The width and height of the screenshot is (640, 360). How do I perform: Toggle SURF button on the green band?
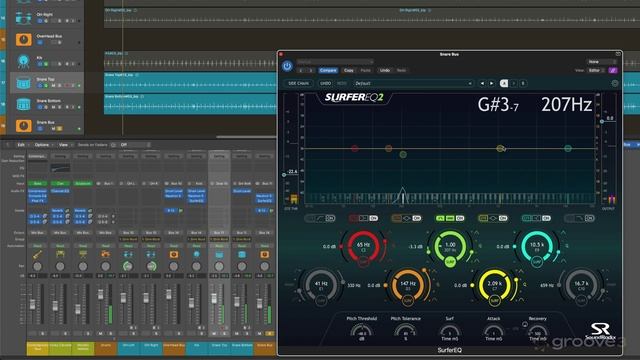coord(450,262)
